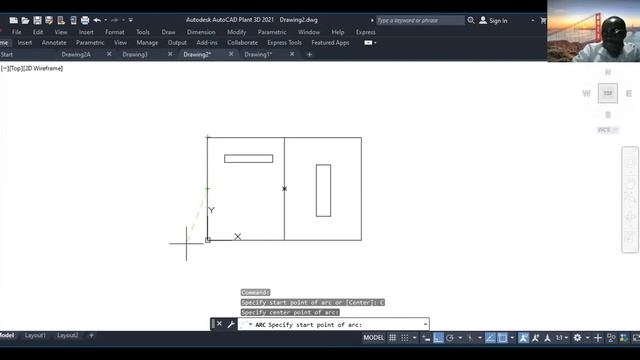Click the ARC command line input

coord(333,324)
